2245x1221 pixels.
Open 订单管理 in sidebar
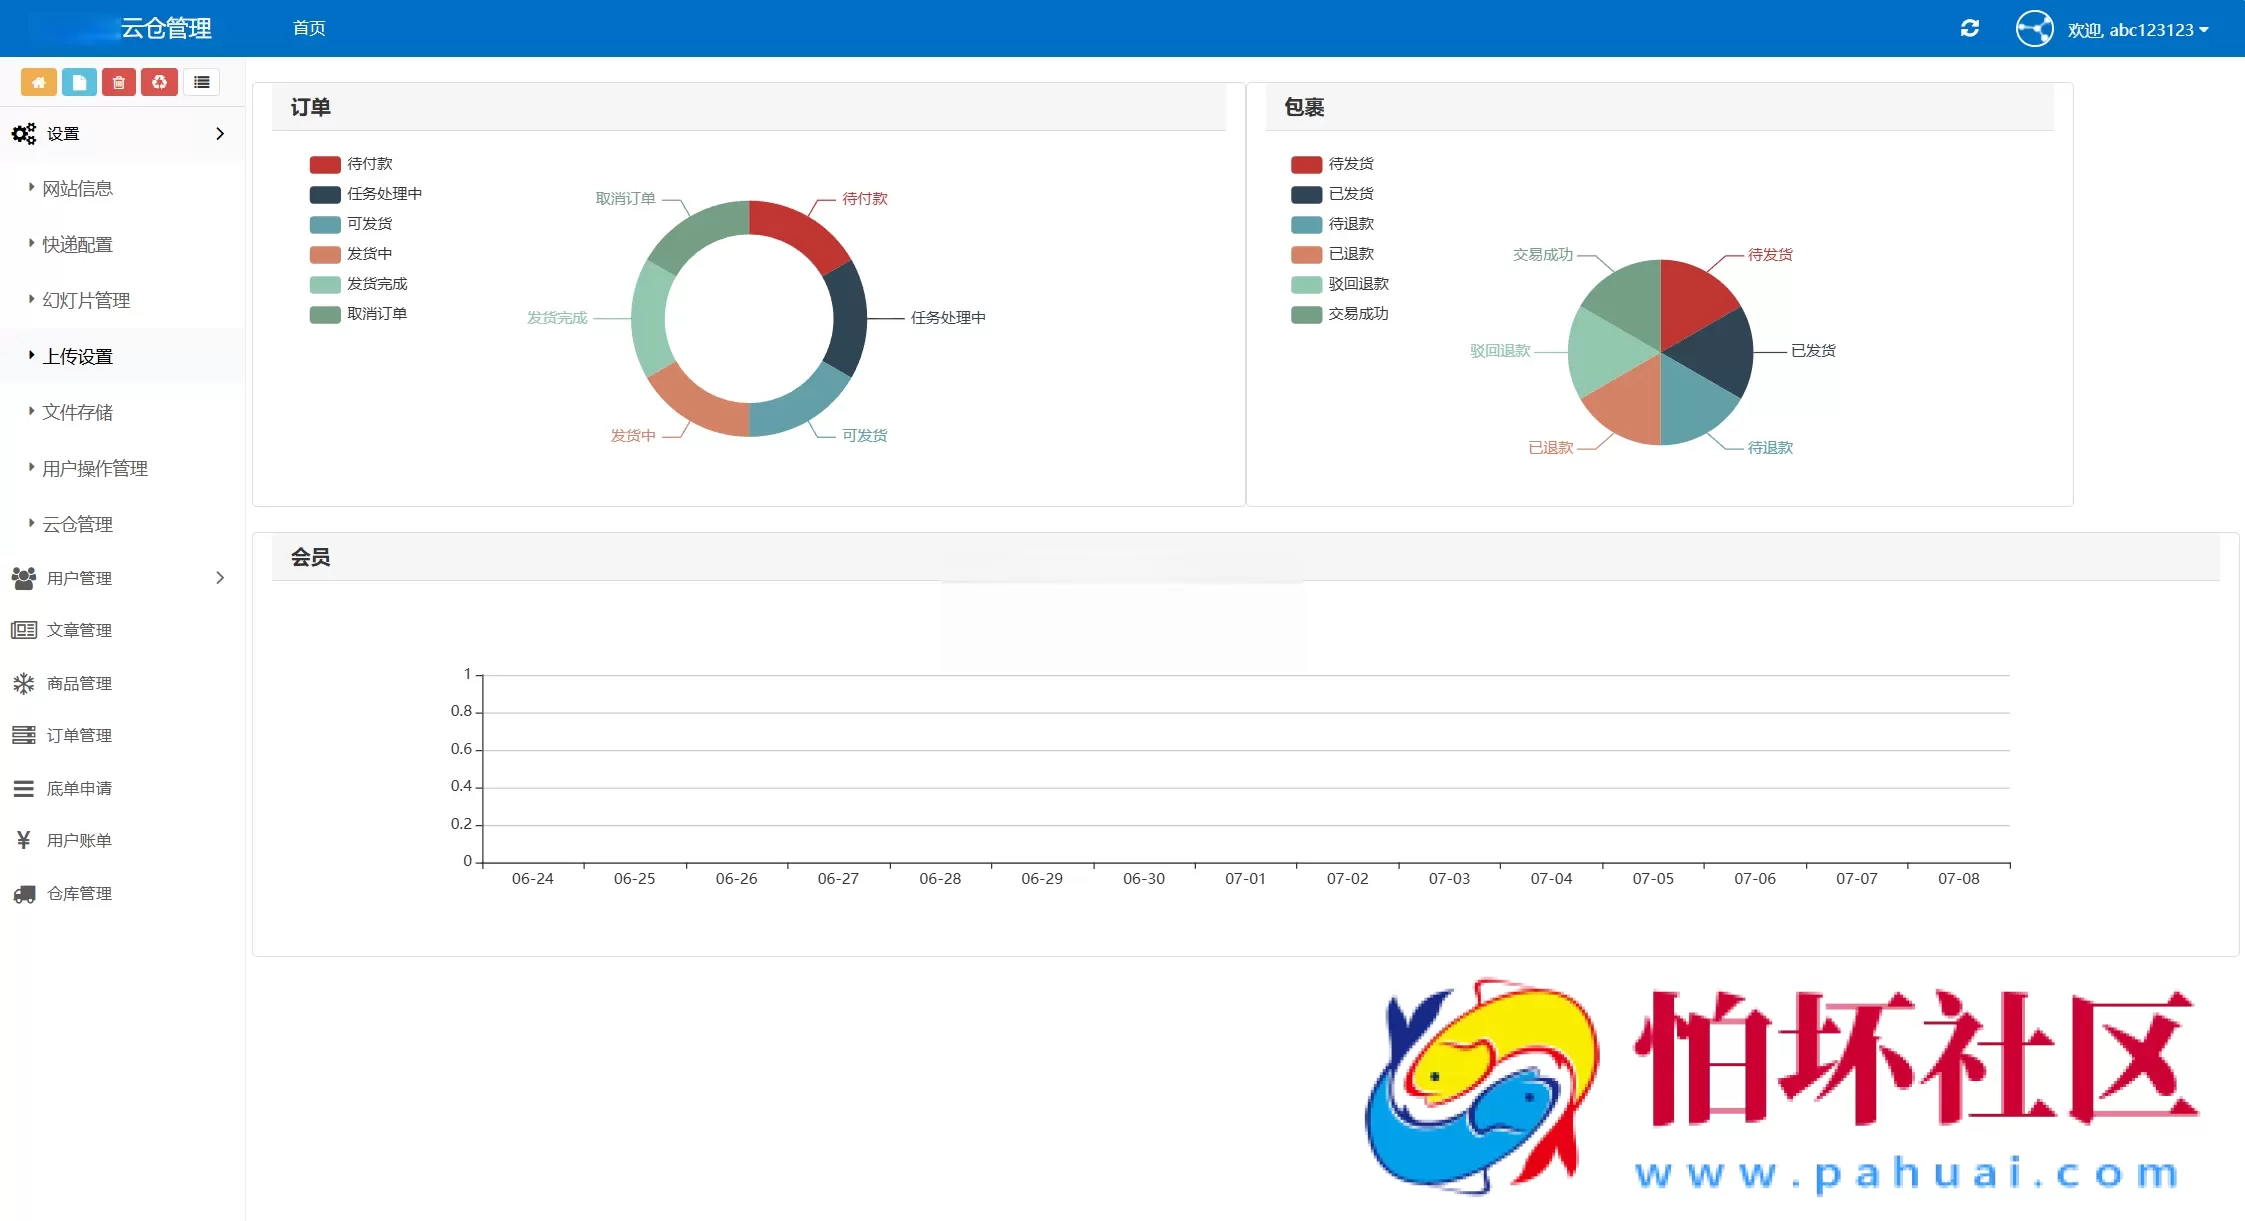[x=79, y=735]
